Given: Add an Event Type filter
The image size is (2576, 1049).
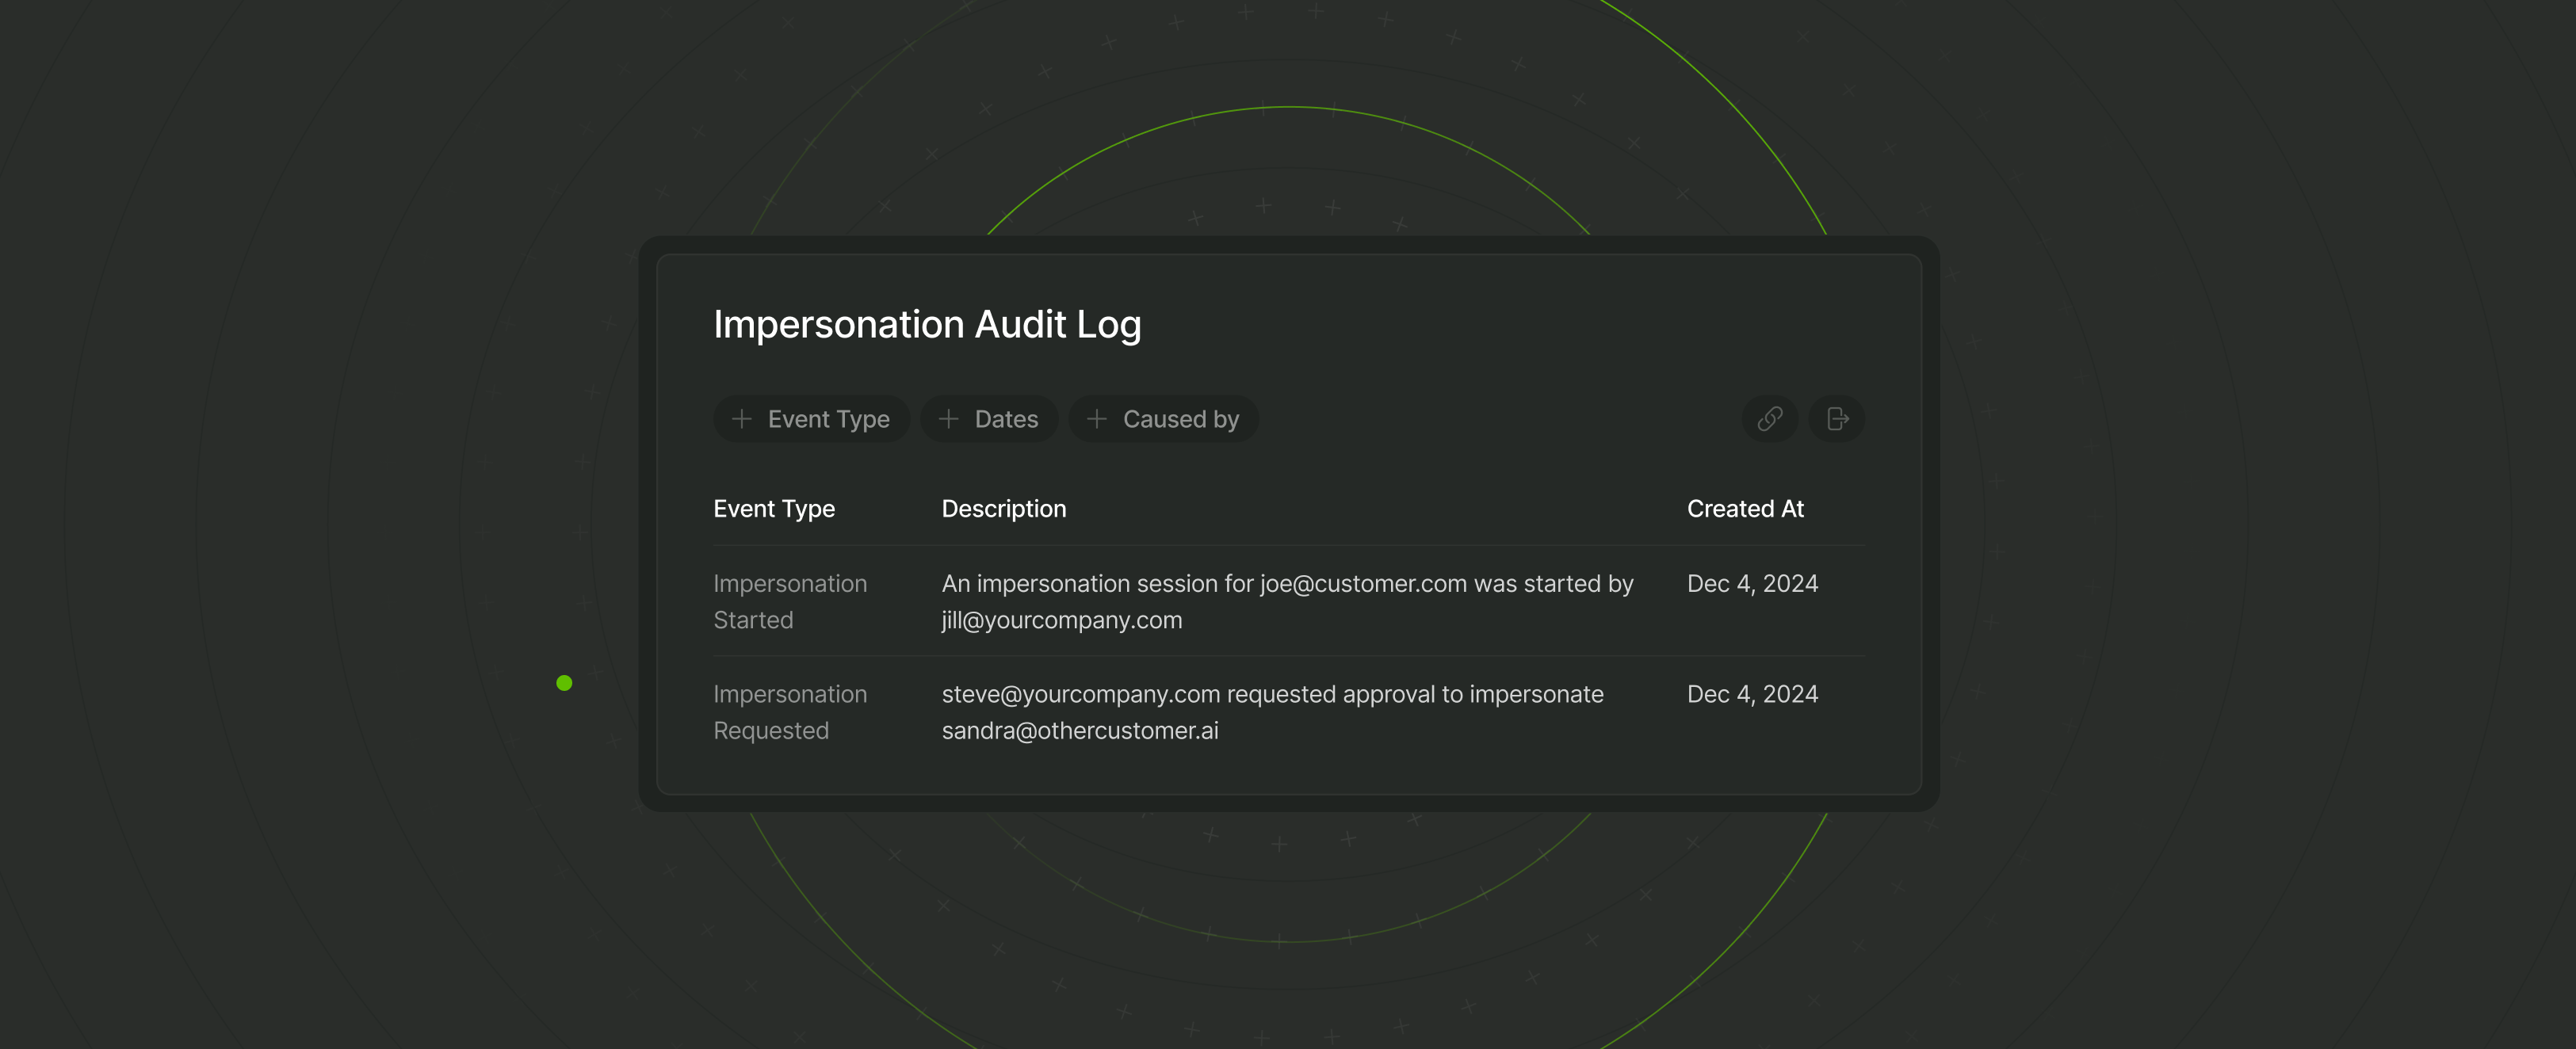Looking at the screenshot, I should click(x=812, y=419).
